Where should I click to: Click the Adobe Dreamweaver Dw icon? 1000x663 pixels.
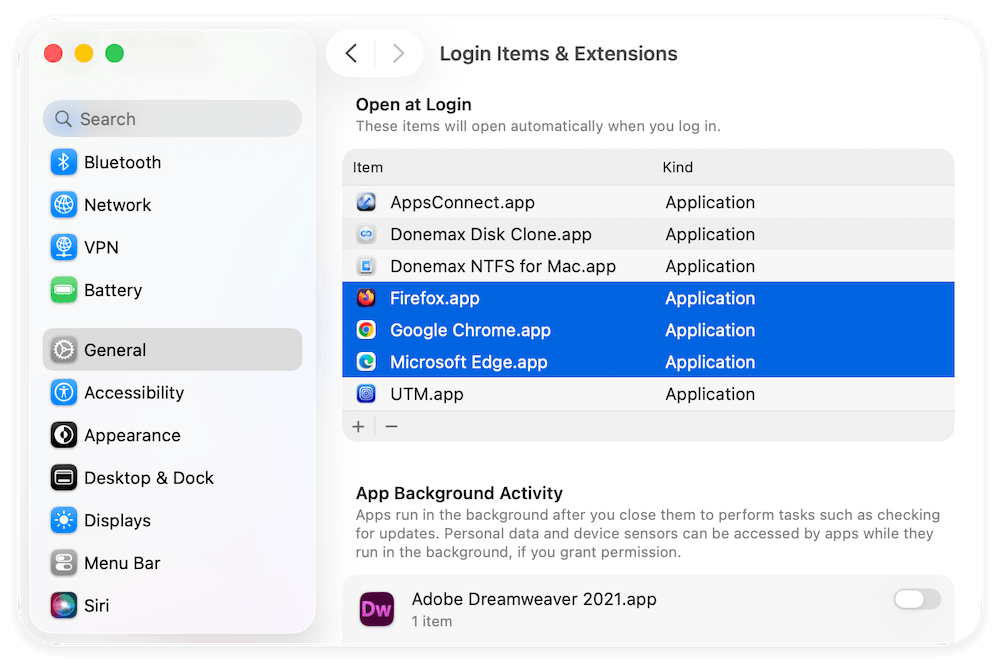(376, 609)
